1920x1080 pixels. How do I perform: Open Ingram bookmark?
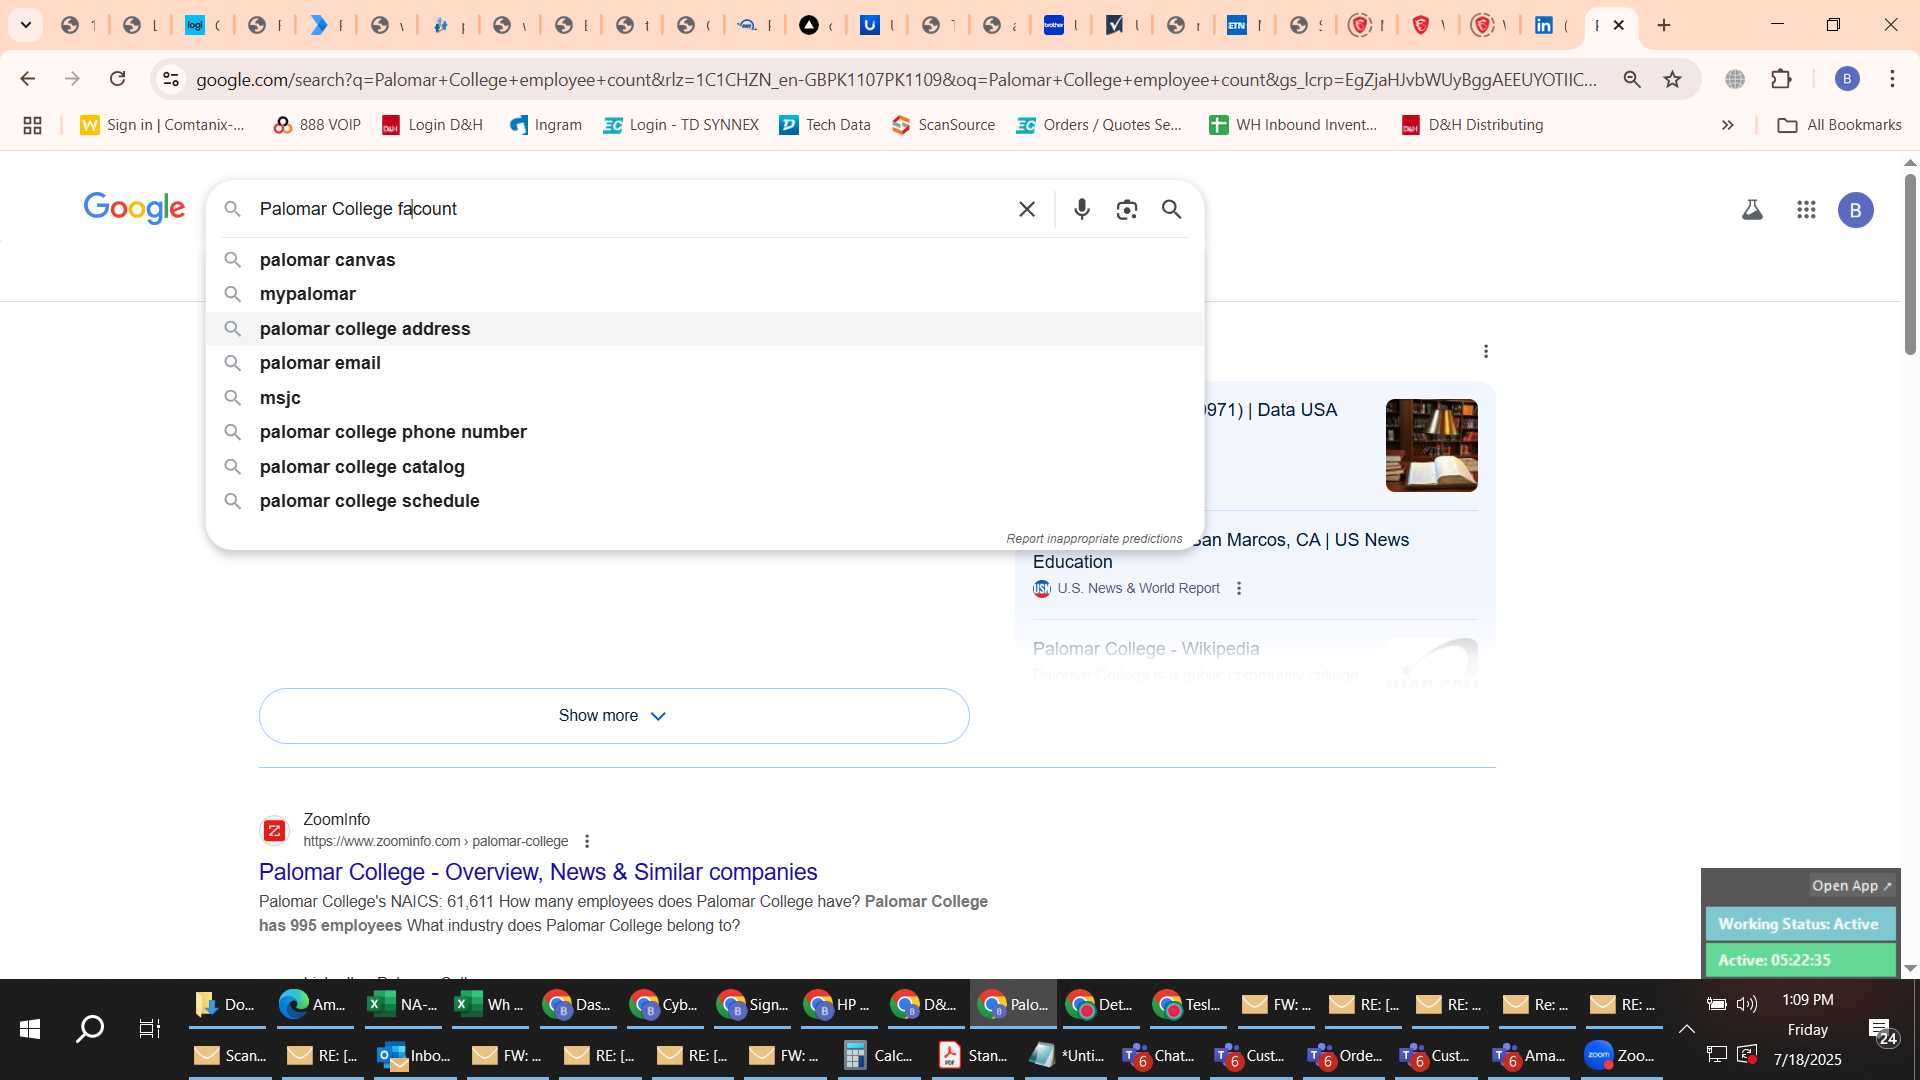click(545, 125)
